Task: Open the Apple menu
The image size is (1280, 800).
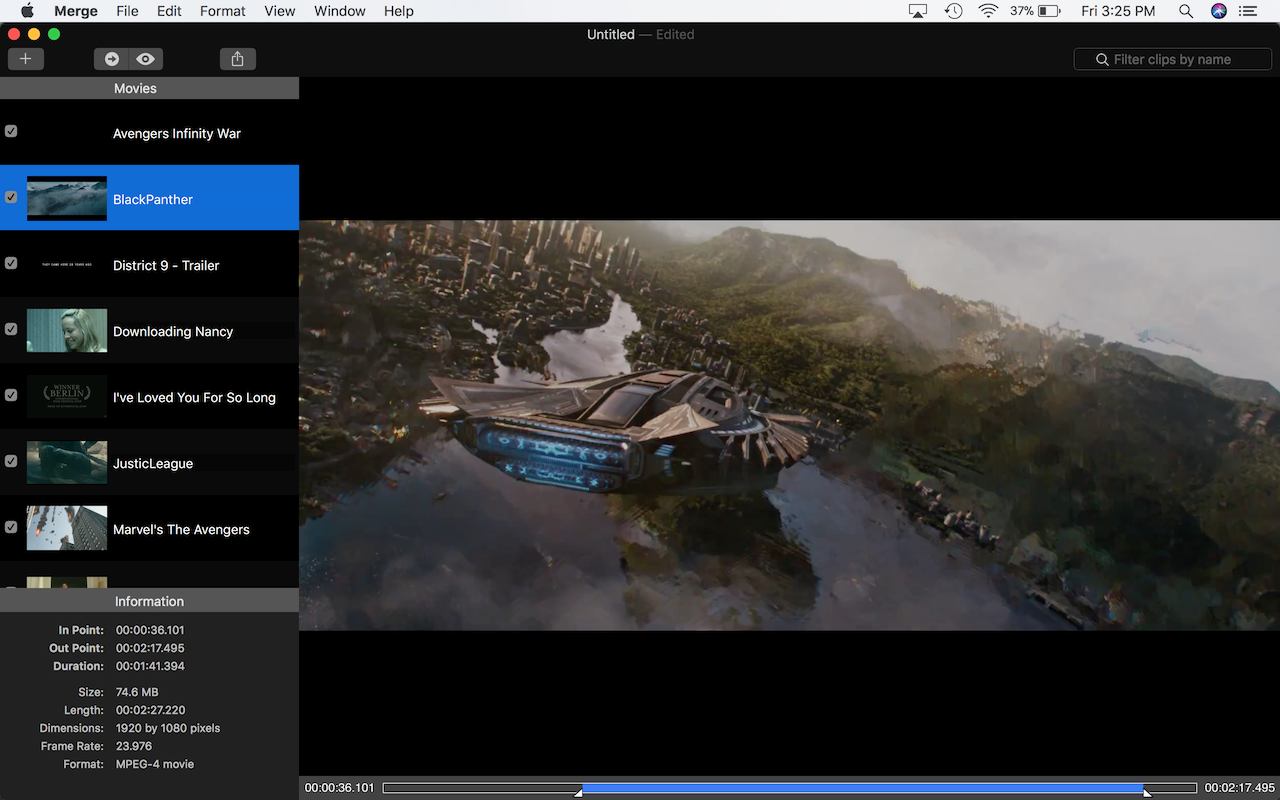Action: [x=27, y=11]
